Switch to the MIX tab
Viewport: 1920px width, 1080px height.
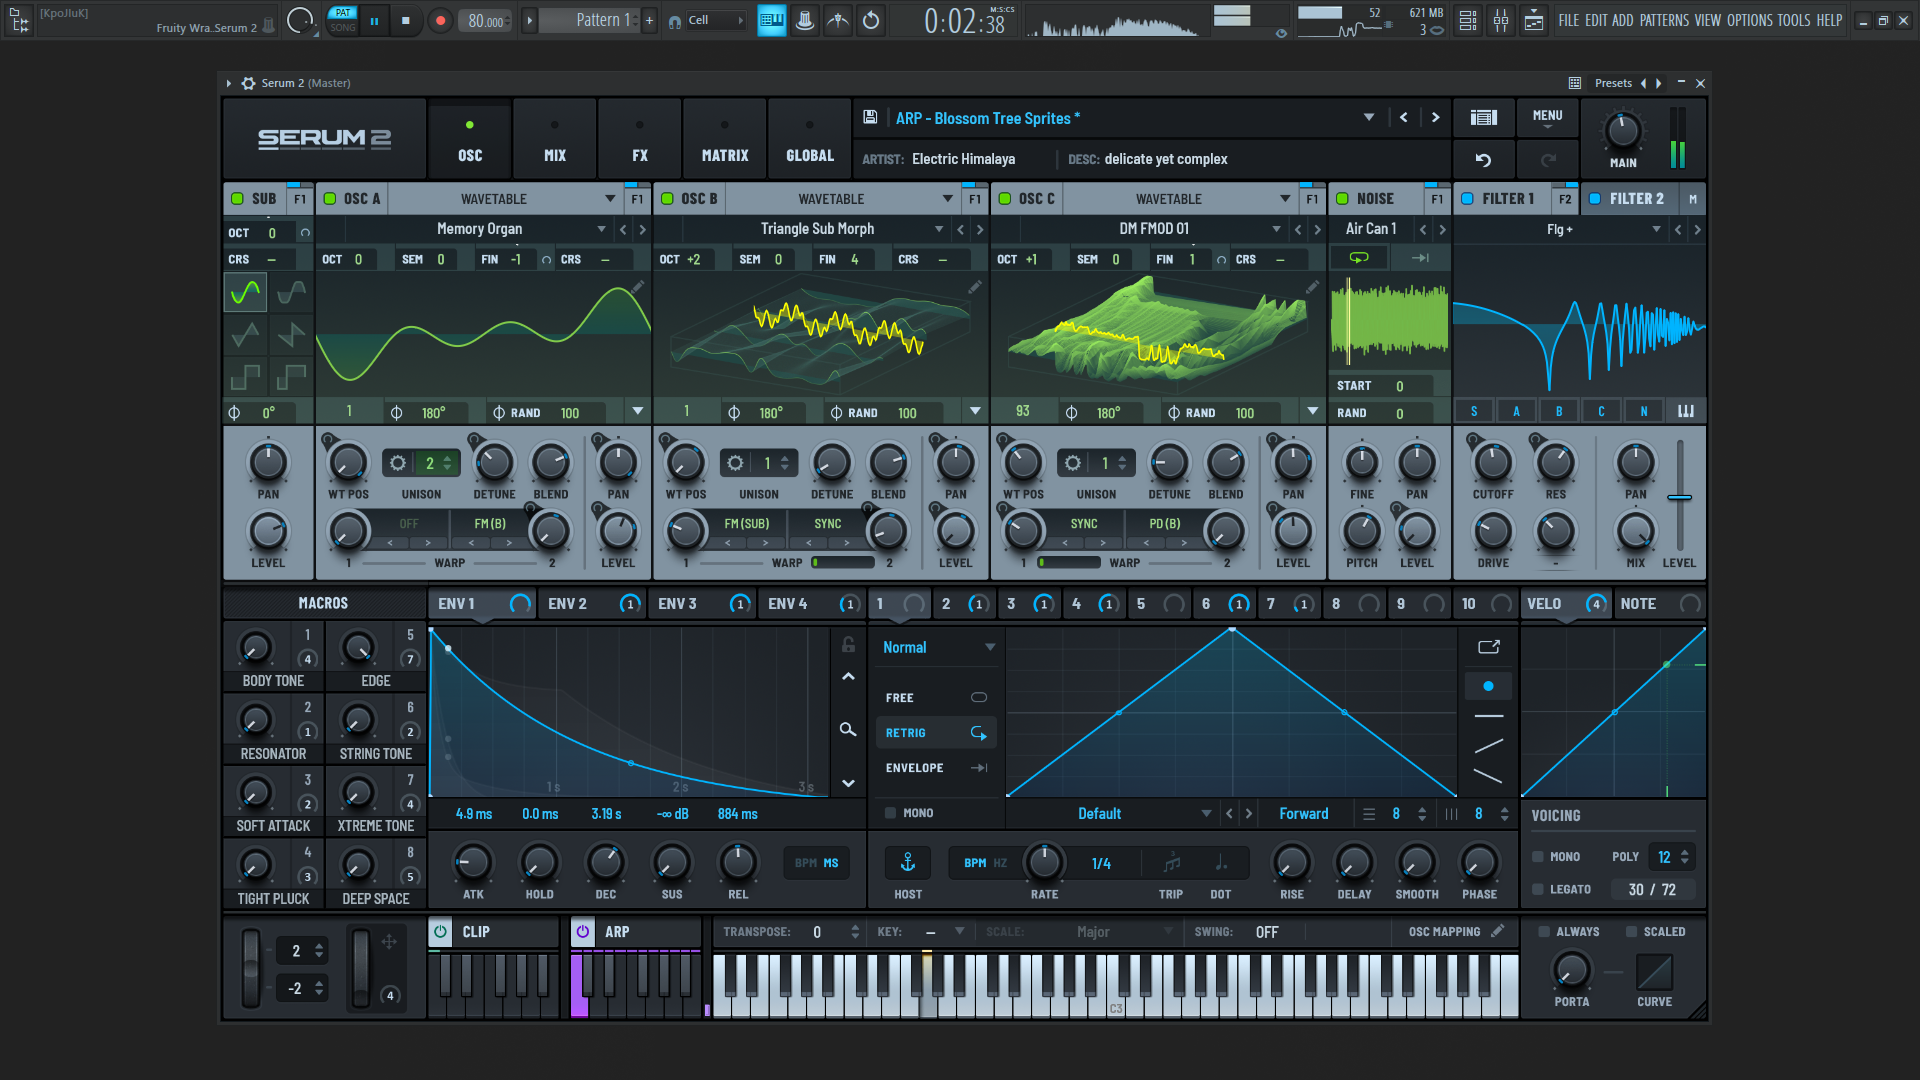[555, 139]
